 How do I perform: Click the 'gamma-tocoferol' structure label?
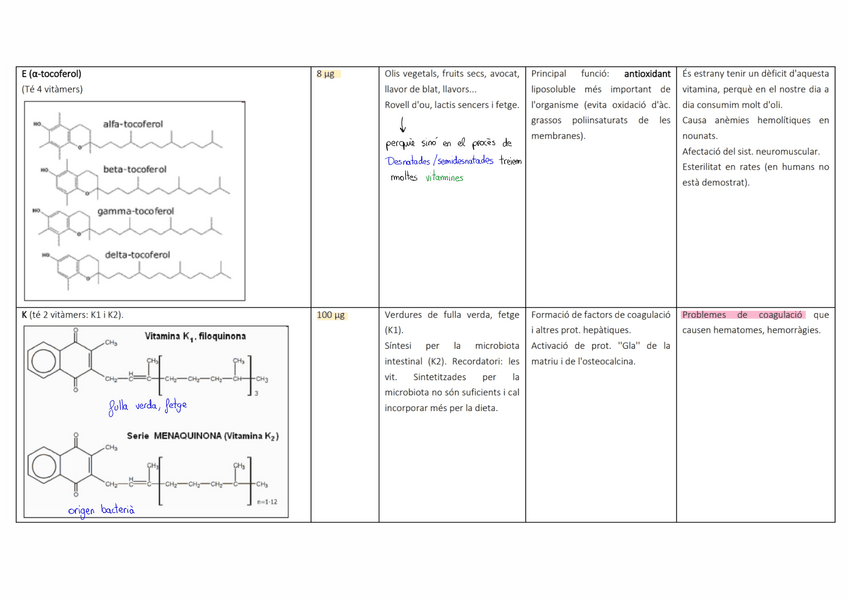[136, 211]
